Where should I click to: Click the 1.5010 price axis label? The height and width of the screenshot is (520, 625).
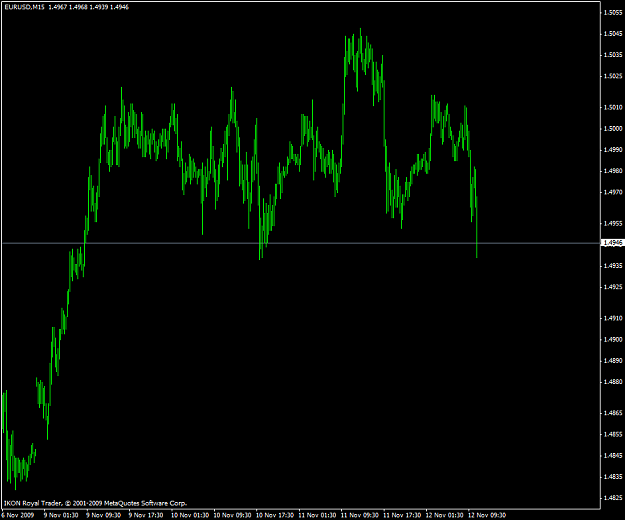pyautogui.click(x=613, y=108)
